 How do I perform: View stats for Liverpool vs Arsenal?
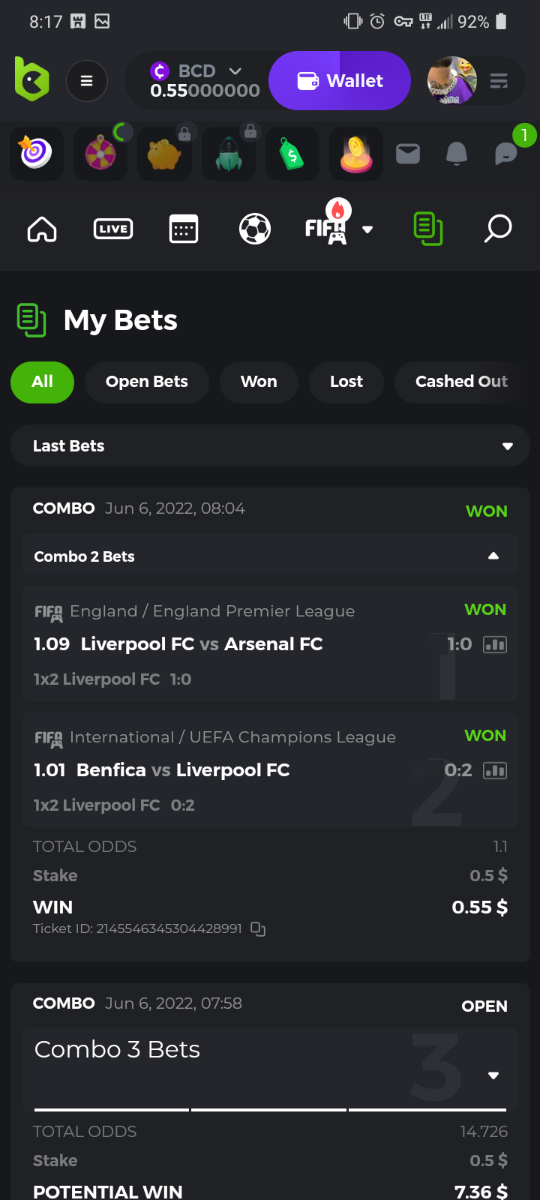click(495, 645)
